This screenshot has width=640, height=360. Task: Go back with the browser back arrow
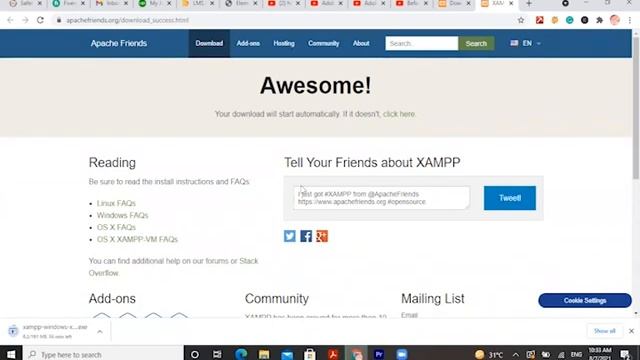(x=10, y=20)
